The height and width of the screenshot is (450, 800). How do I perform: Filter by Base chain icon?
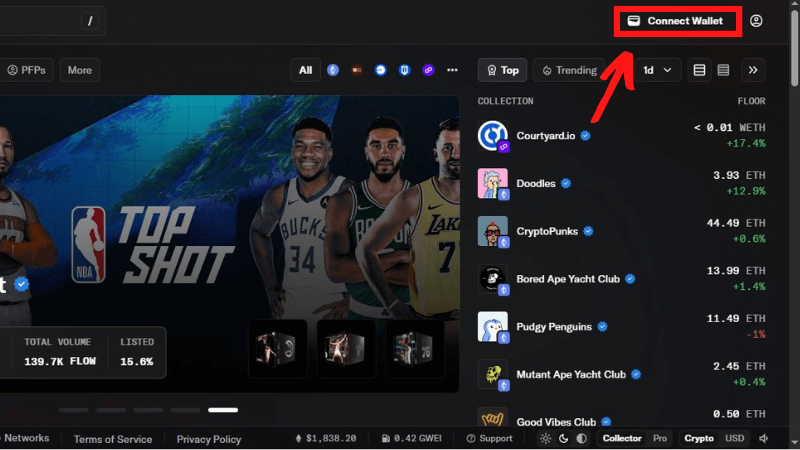[381, 70]
